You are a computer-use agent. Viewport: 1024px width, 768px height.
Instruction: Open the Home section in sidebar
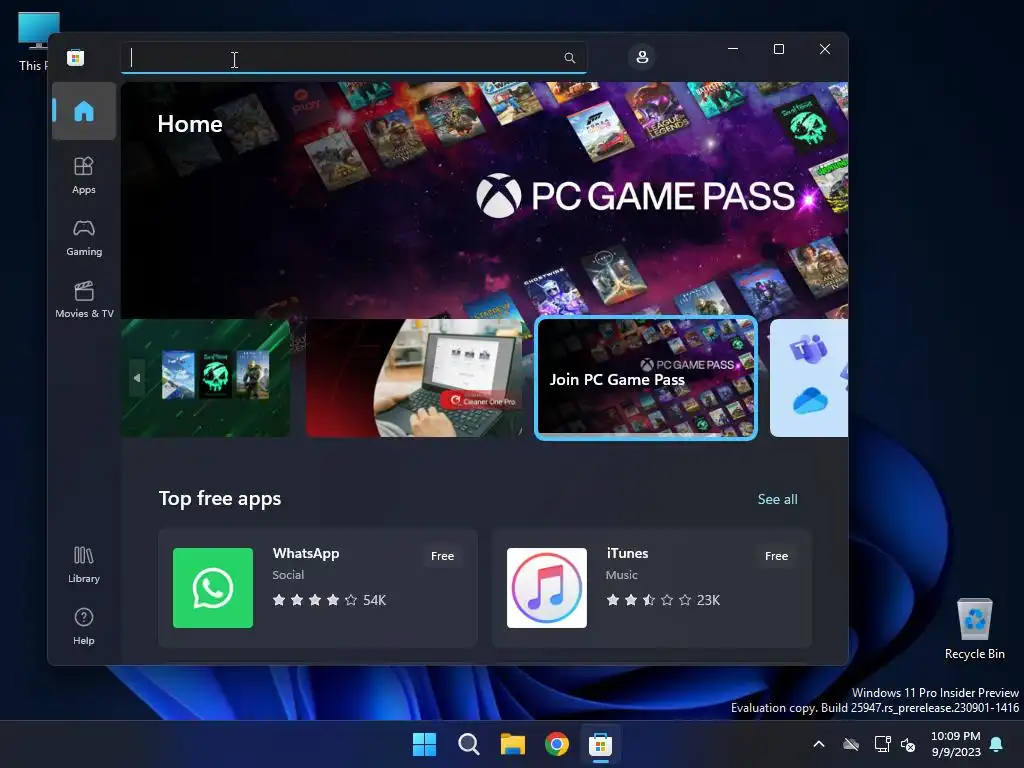coord(84,111)
